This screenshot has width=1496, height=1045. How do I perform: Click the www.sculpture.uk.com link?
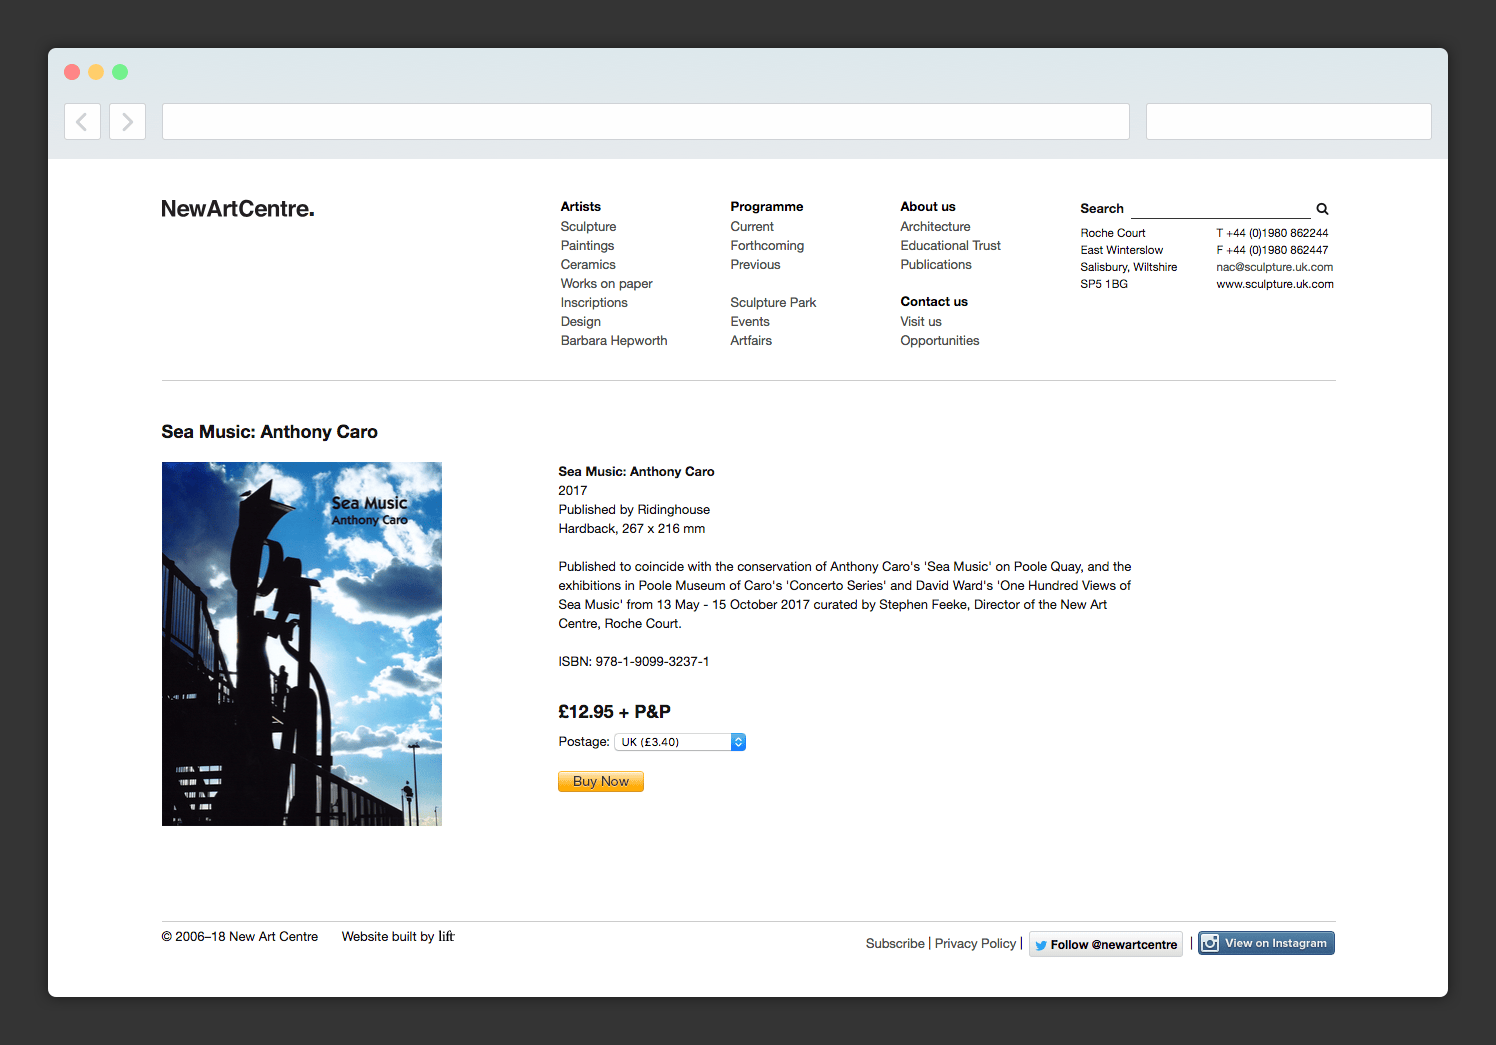pyautogui.click(x=1275, y=284)
